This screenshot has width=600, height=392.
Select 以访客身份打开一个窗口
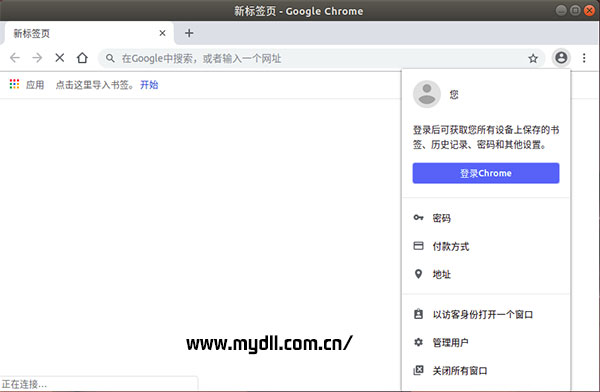pyautogui.click(x=486, y=314)
